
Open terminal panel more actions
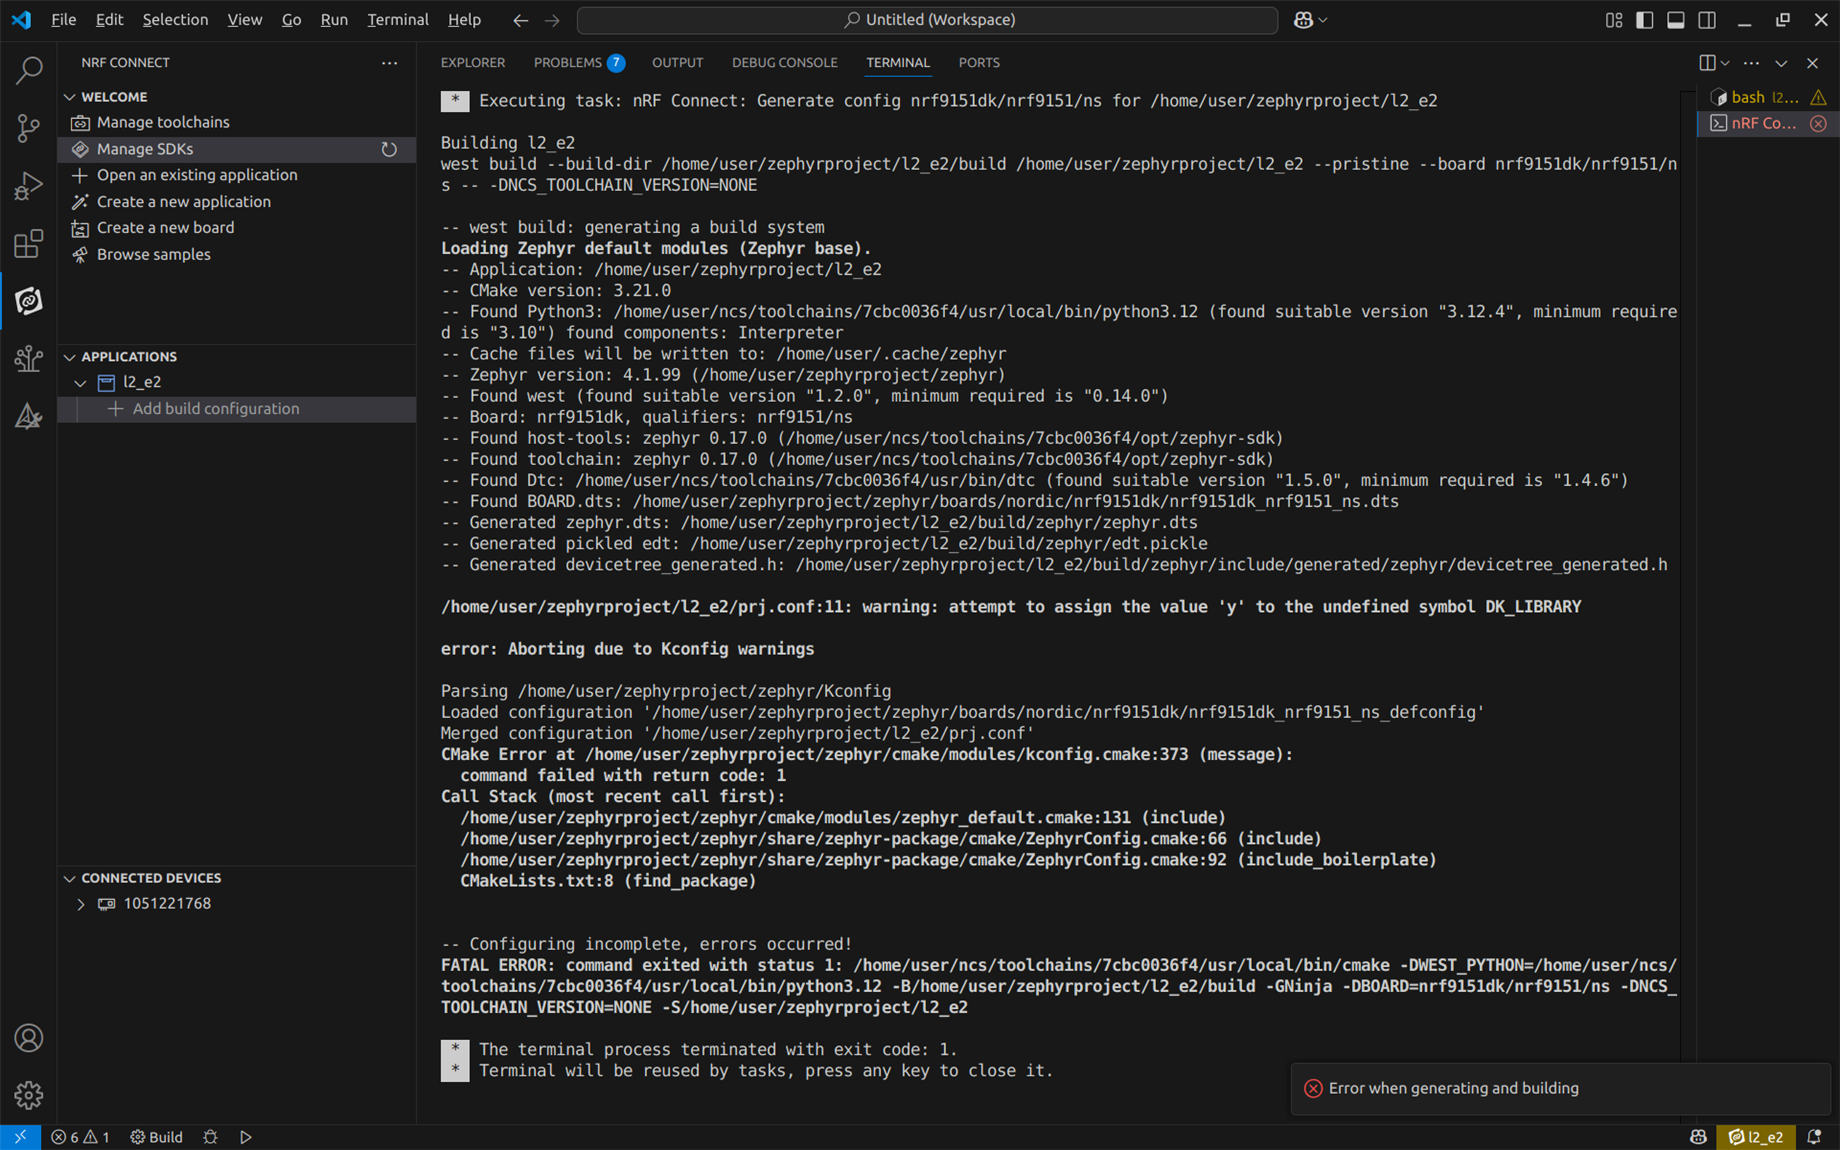1751,62
